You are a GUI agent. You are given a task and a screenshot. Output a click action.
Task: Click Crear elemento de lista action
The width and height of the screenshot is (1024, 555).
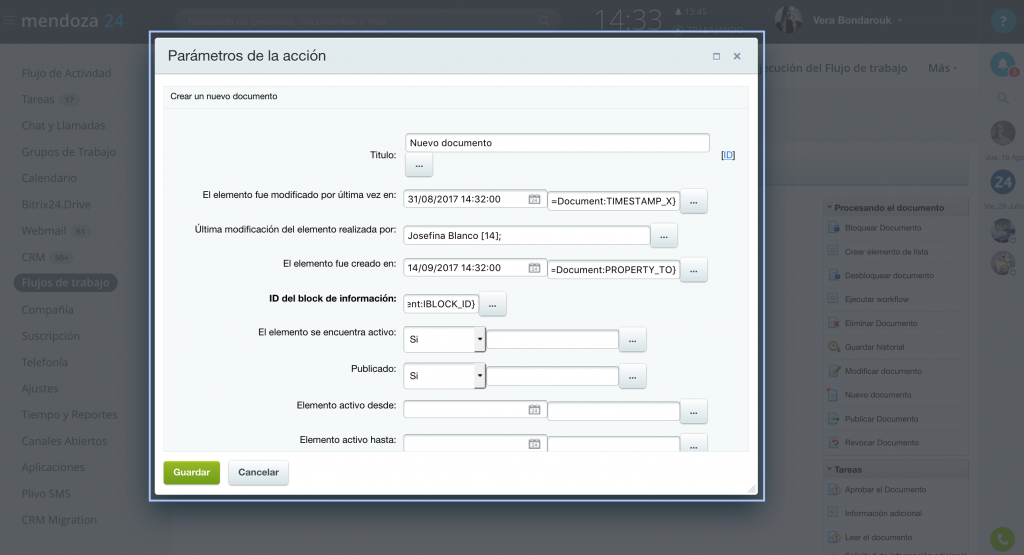pyautogui.click(x=886, y=251)
